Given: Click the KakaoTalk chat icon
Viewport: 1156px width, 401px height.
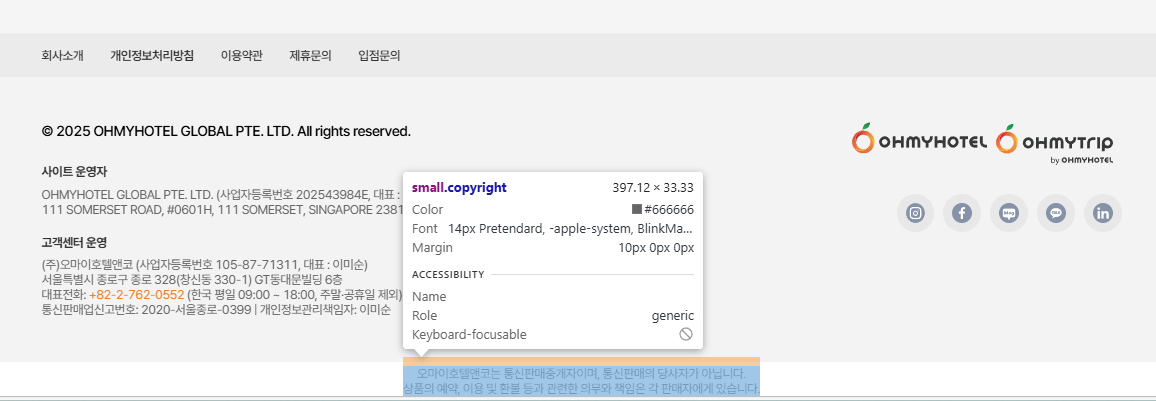Looking at the screenshot, I should (1055, 213).
